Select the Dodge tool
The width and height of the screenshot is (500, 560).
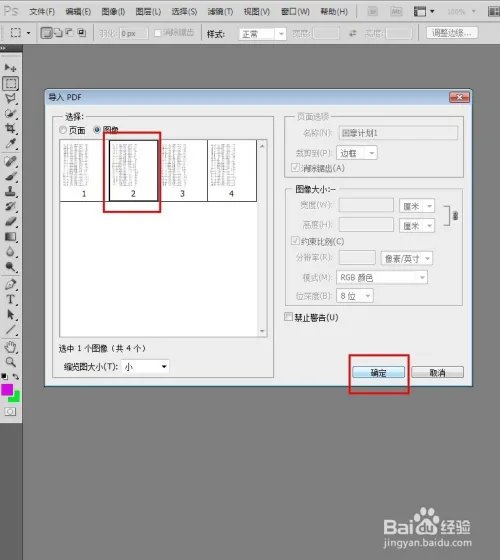coord(10,266)
